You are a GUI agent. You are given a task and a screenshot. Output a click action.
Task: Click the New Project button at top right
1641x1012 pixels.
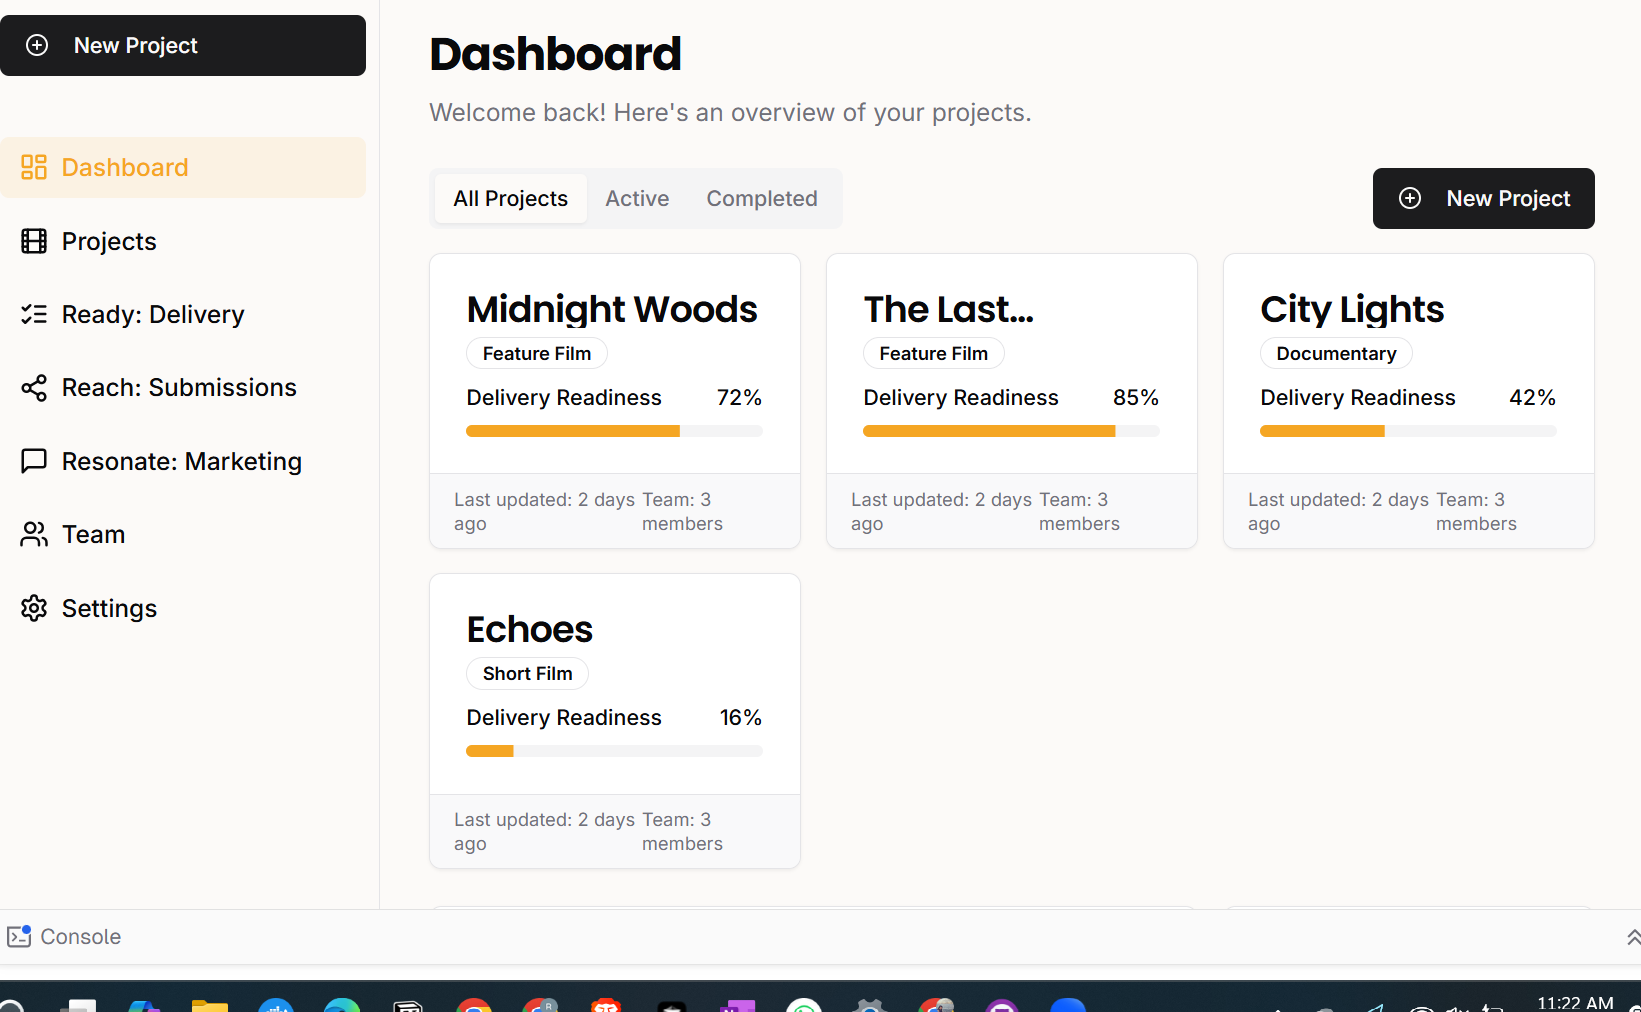pos(1483,198)
